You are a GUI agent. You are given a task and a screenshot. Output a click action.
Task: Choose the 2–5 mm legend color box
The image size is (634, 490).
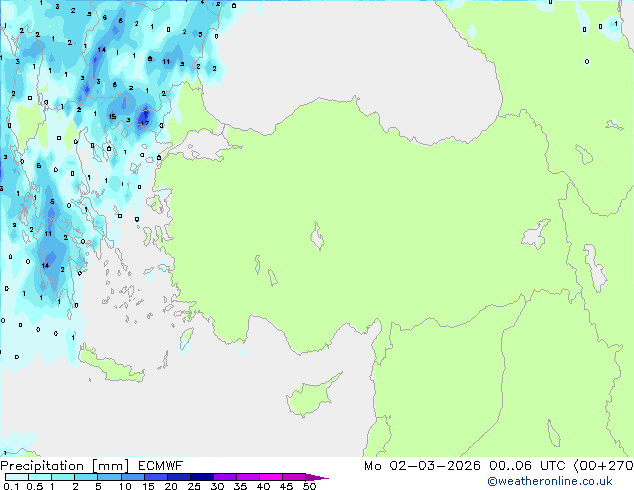(86, 477)
